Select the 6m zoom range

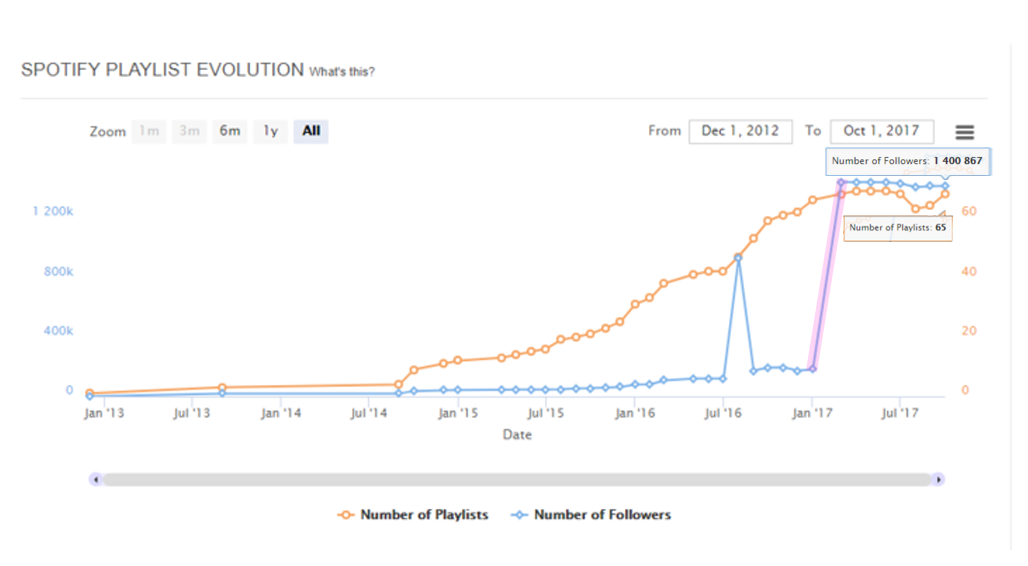(x=230, y=131)
